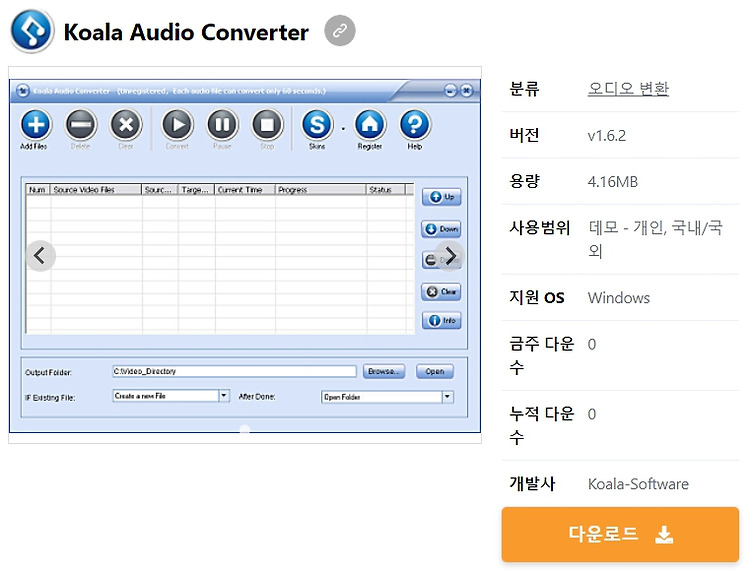Viewport: 750px width, 573px height.
Task: Click the Windows supported OS value
Action: 618,298
